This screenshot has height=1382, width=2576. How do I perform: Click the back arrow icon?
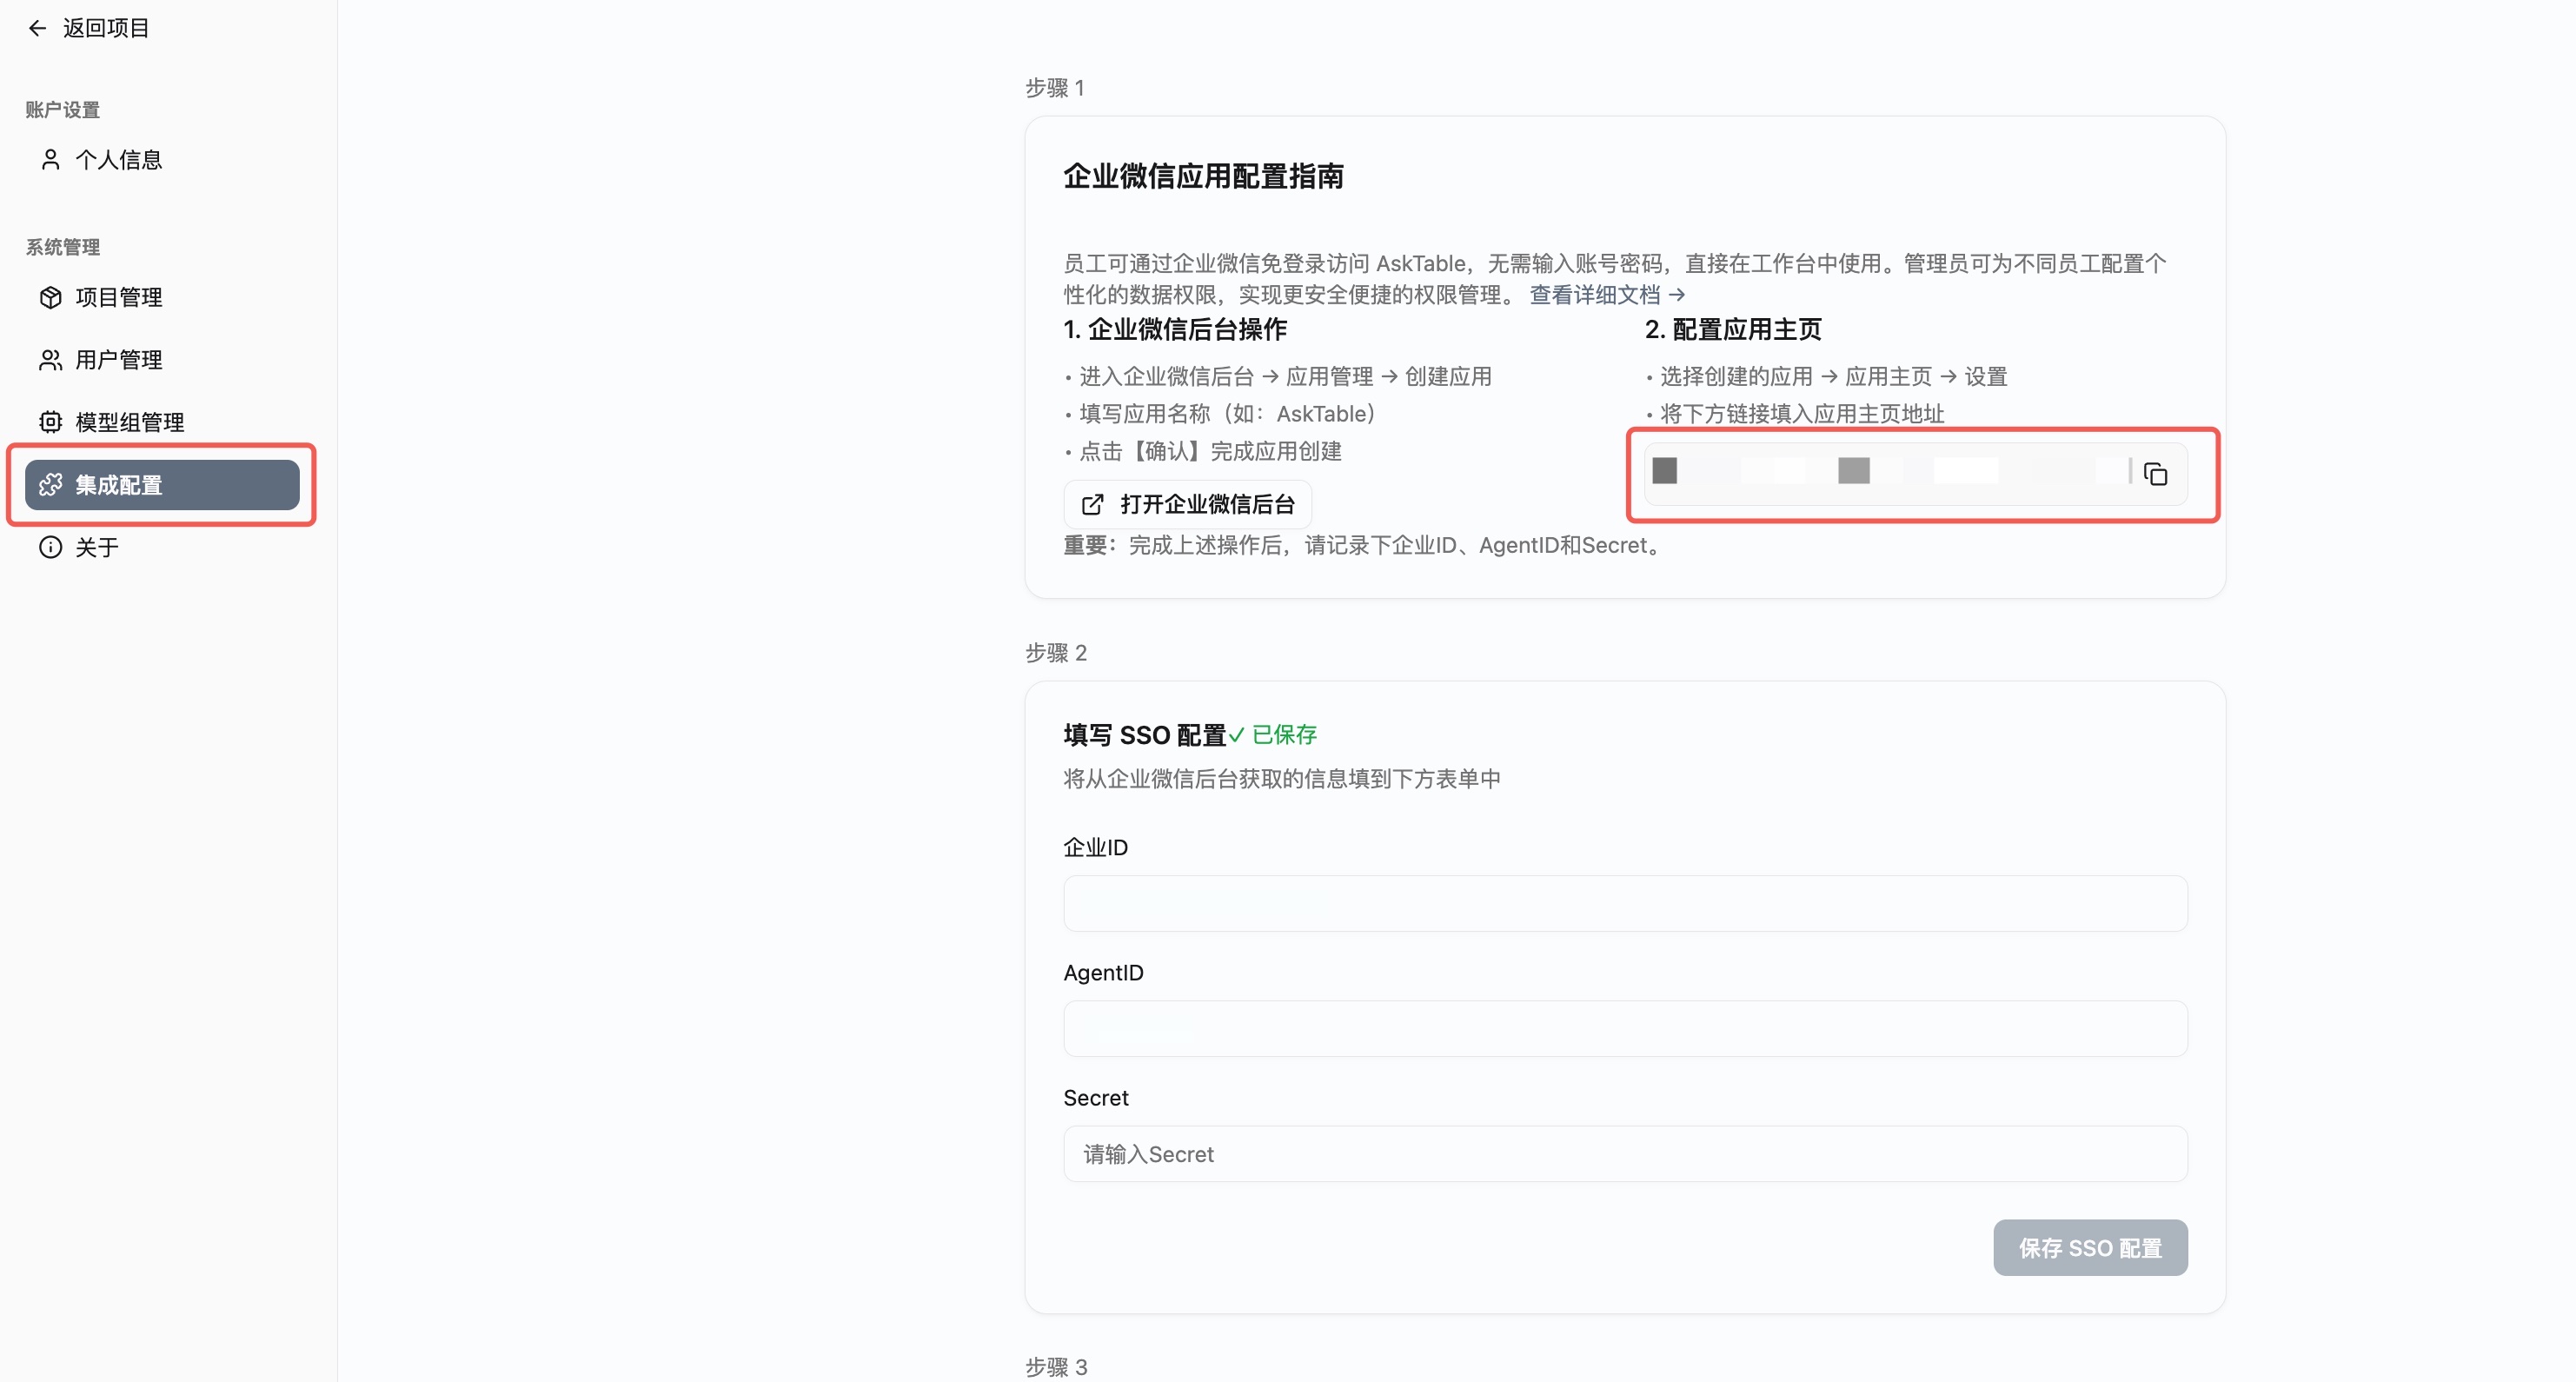pos(37,28)
